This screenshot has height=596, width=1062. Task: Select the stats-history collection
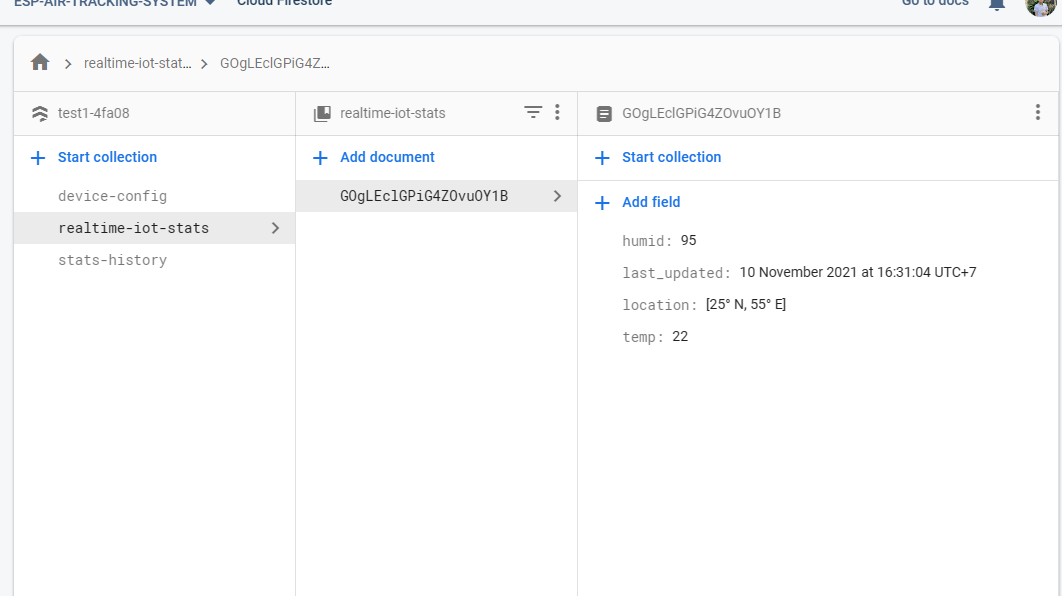coord(112,260)
